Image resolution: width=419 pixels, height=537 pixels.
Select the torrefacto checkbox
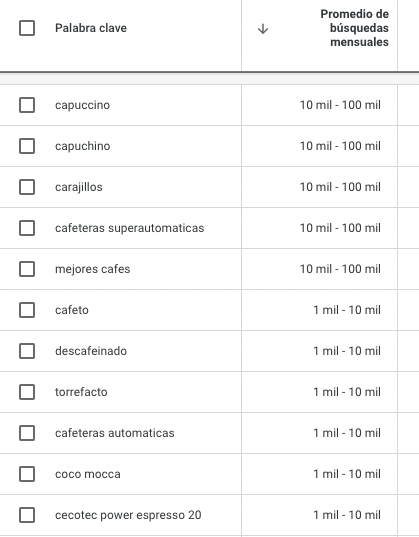point(27,392)
